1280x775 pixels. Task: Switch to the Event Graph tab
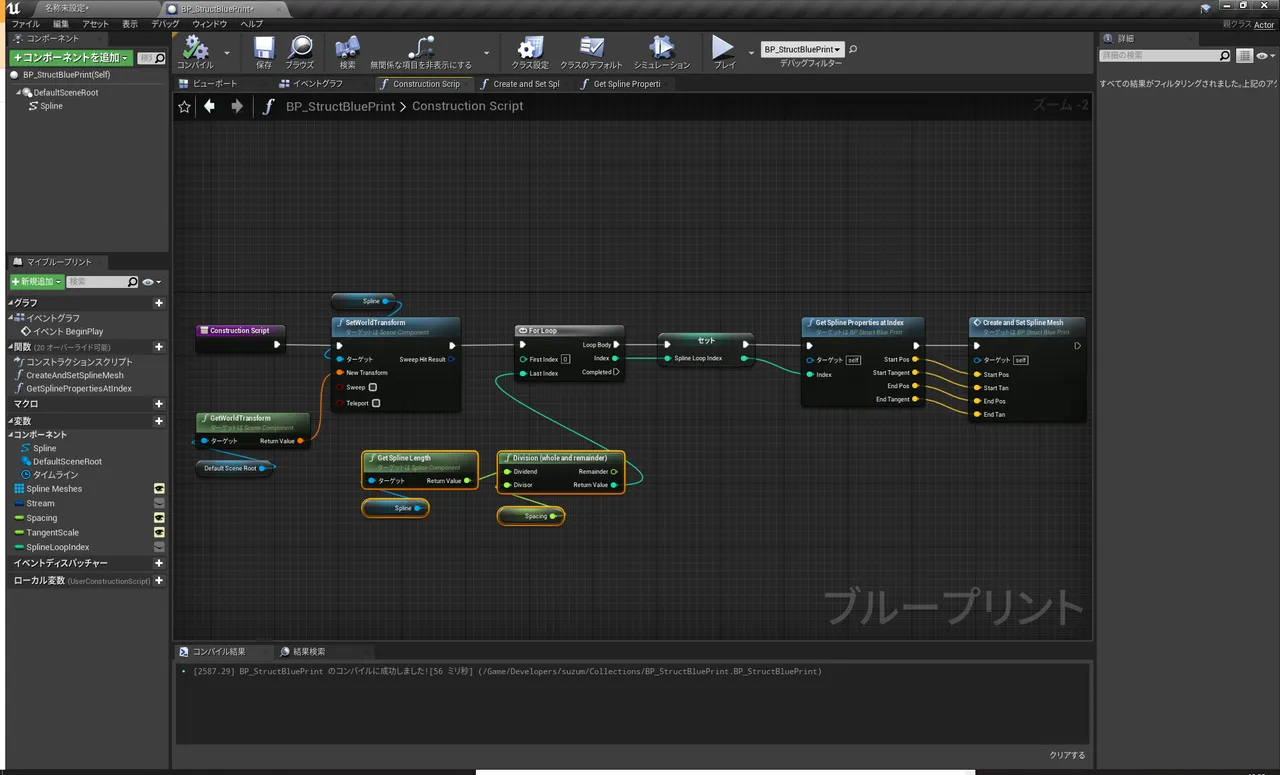tap(317, 84)
